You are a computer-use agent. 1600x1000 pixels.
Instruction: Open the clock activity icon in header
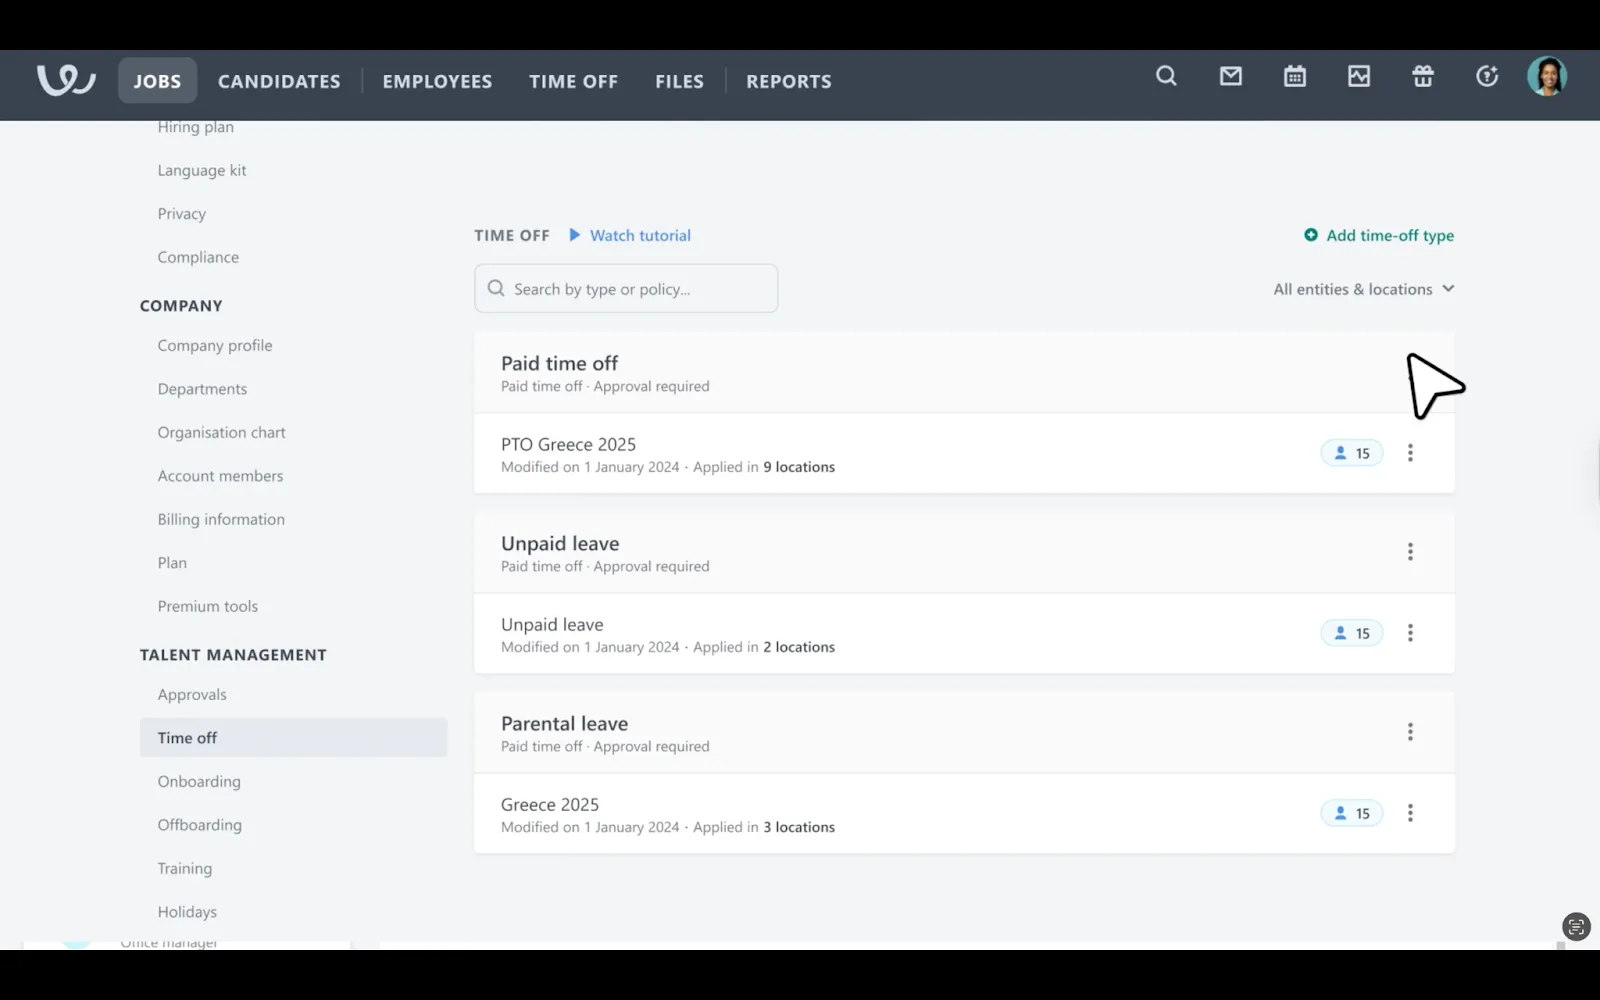coord(1487,76)
